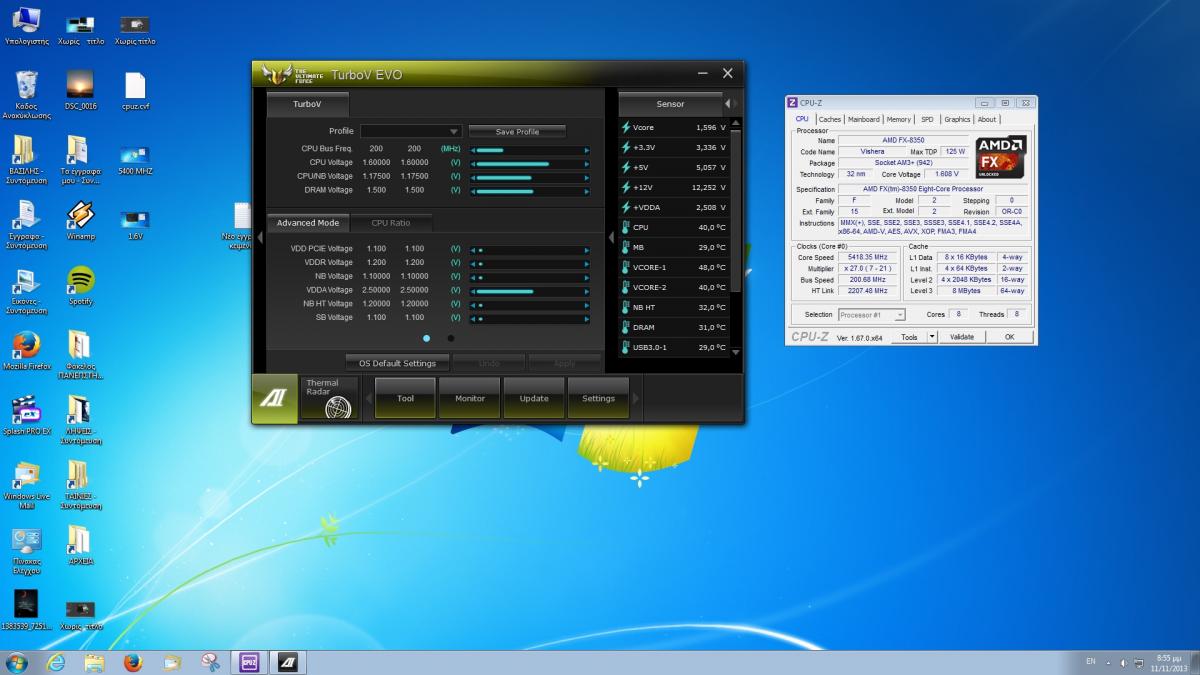Click the AMD FX logo in CPU-Z
This screenshot has height=675, width=1200.
[1001, 156]
